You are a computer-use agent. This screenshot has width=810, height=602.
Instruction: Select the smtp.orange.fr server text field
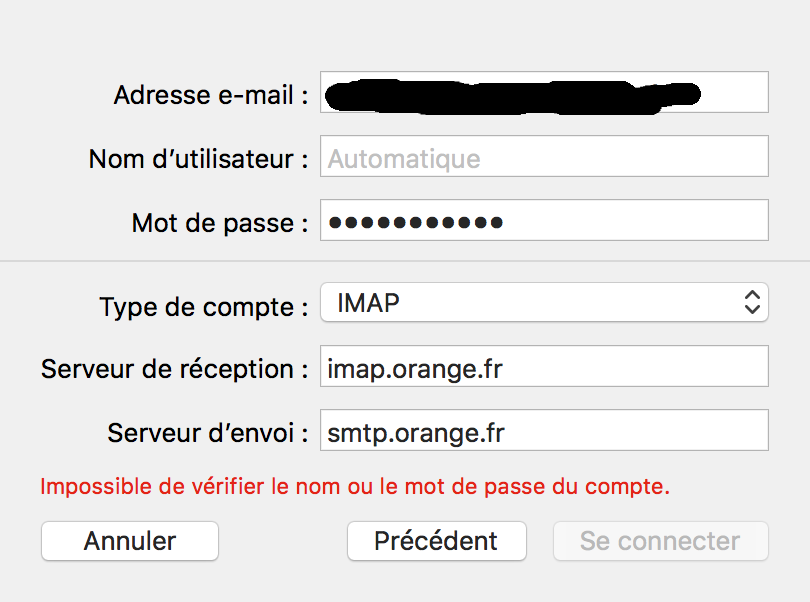point(544,430)
